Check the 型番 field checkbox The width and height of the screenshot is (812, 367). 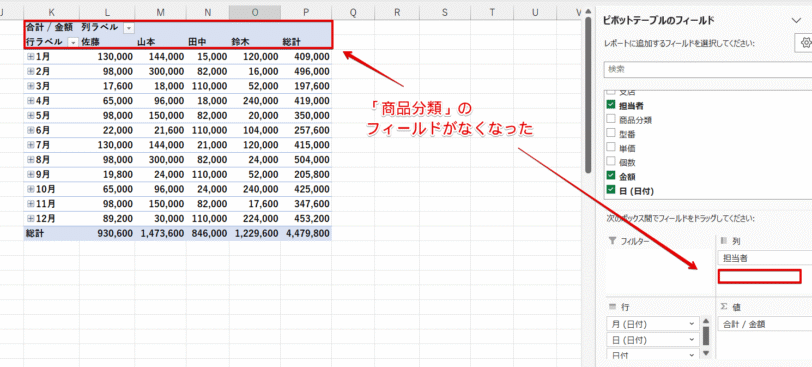[611, 134]
